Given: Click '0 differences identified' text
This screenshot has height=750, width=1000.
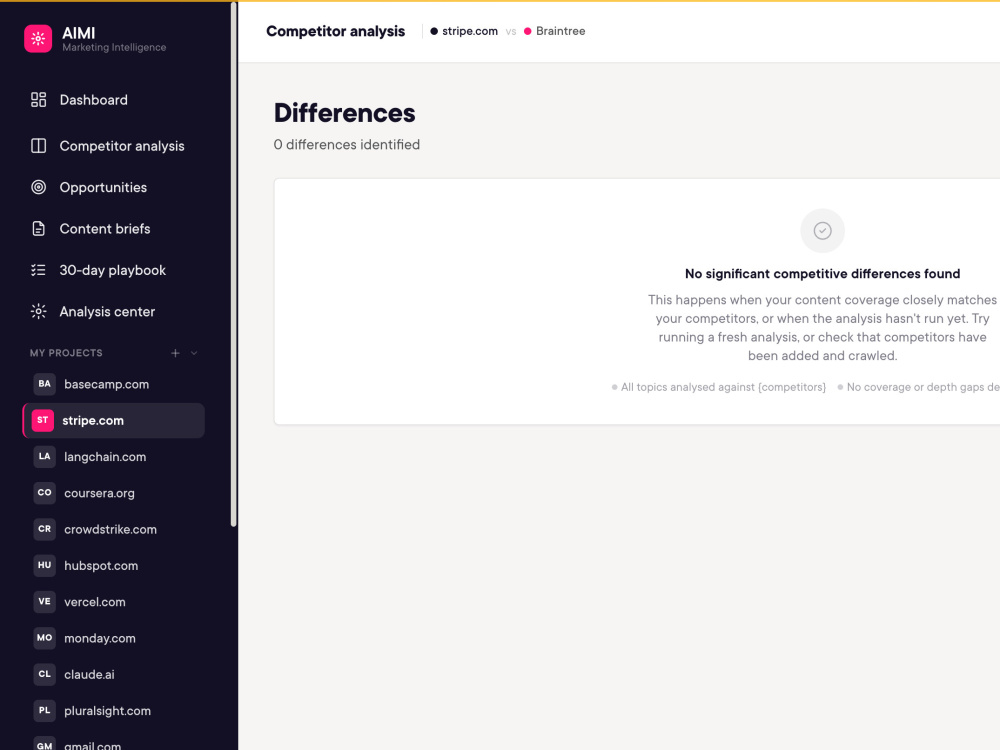Looking at the screenshot, I should pyautogui.click(x=347, y=145).
